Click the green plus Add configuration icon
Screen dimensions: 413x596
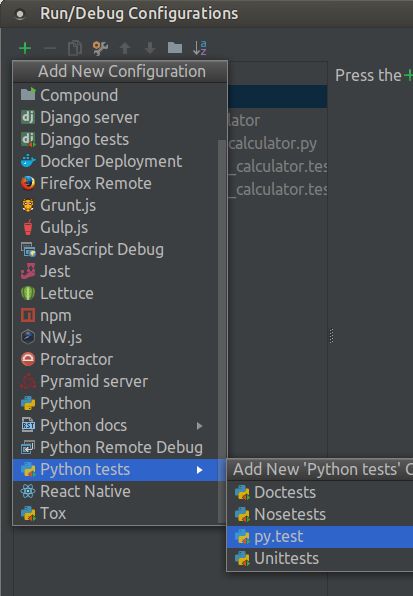coord(25,48)
